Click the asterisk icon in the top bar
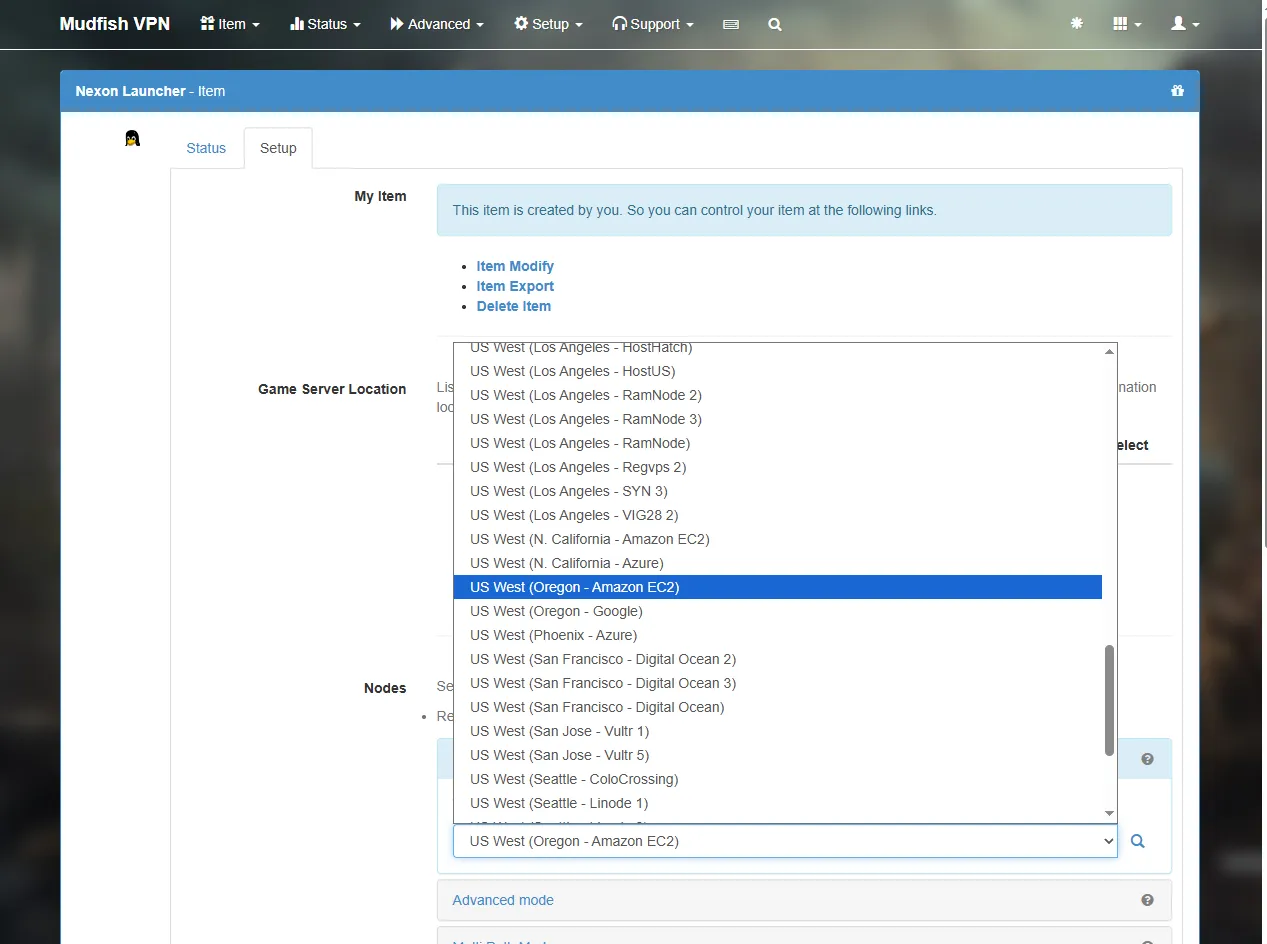 coord(1077,23)
